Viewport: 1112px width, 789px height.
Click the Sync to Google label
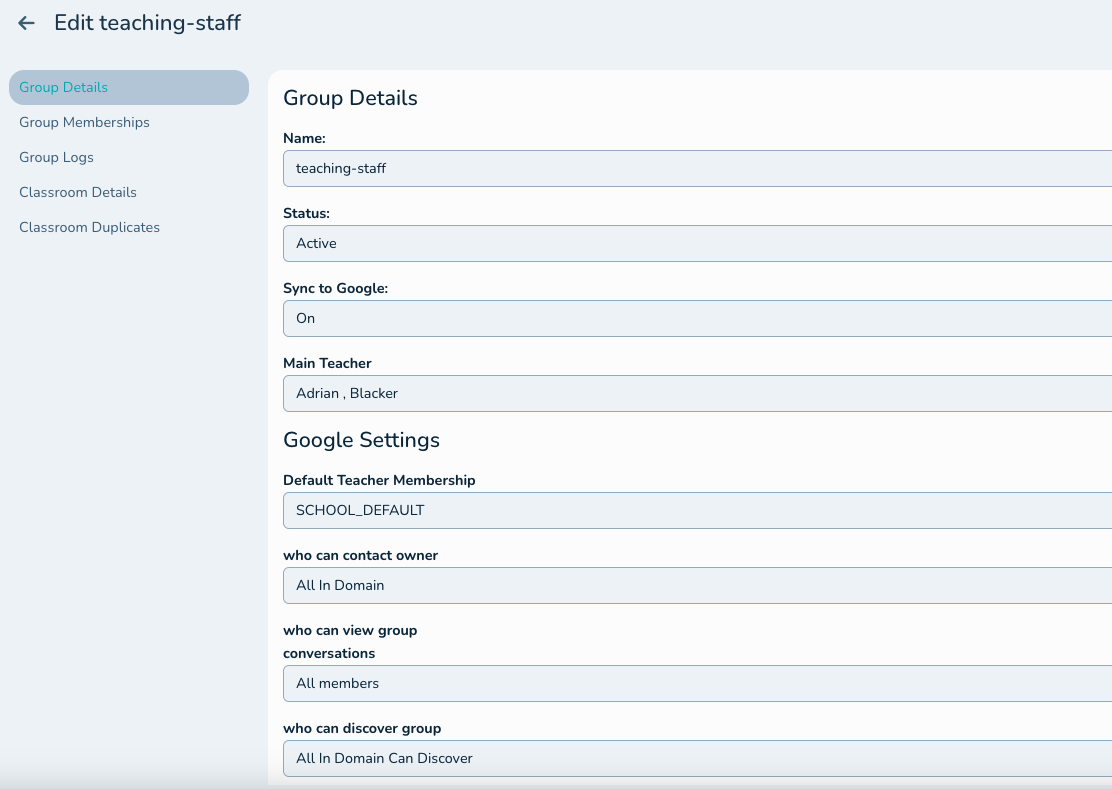point(335,288)
